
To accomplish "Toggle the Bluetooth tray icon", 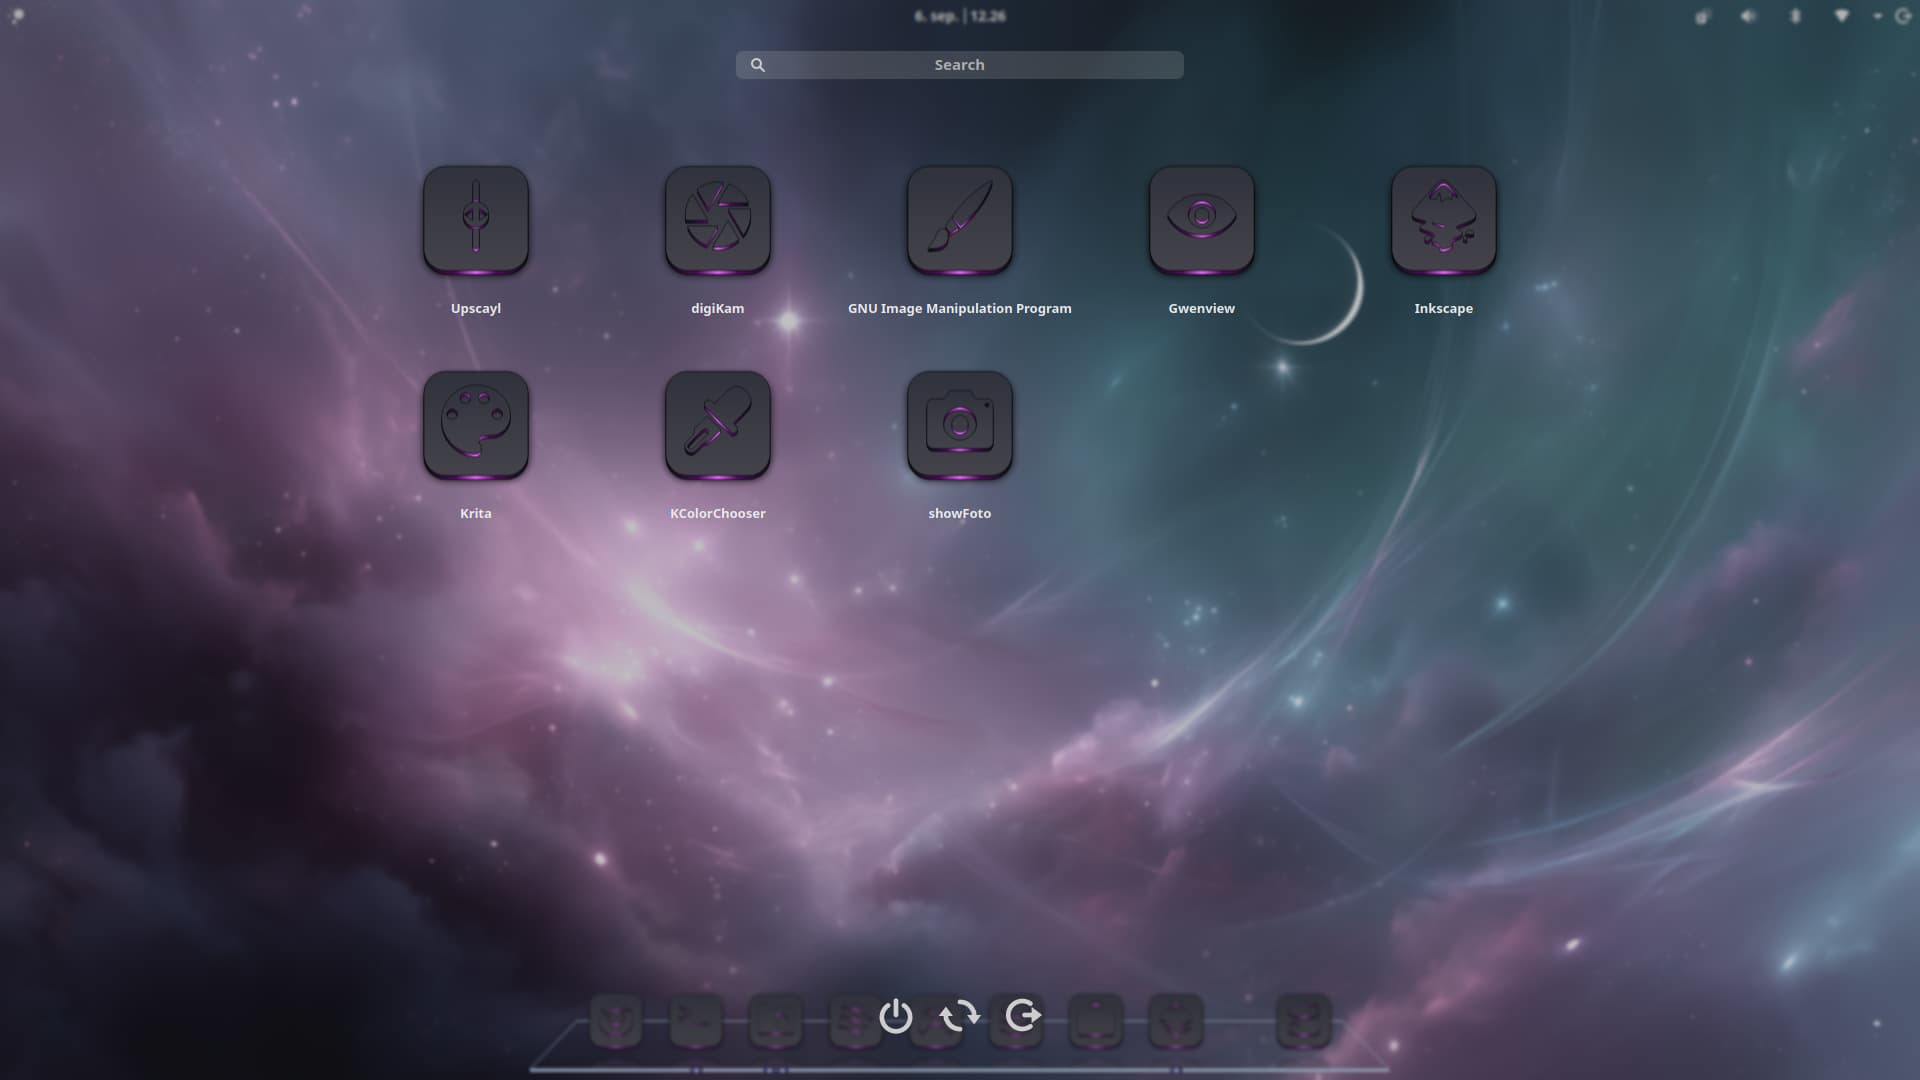I will click(1795, 16).
